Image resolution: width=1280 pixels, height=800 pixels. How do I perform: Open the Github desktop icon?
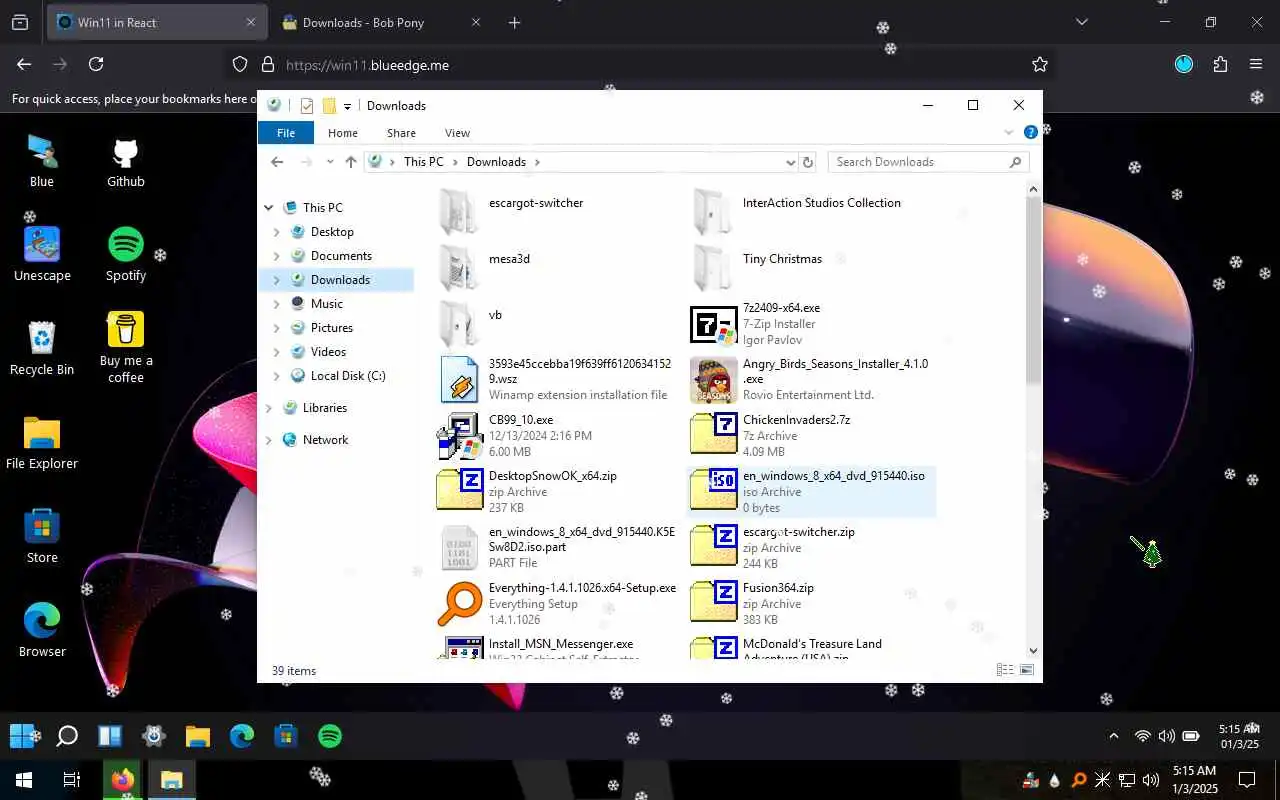pyautogui.click(x=126, y=162)
